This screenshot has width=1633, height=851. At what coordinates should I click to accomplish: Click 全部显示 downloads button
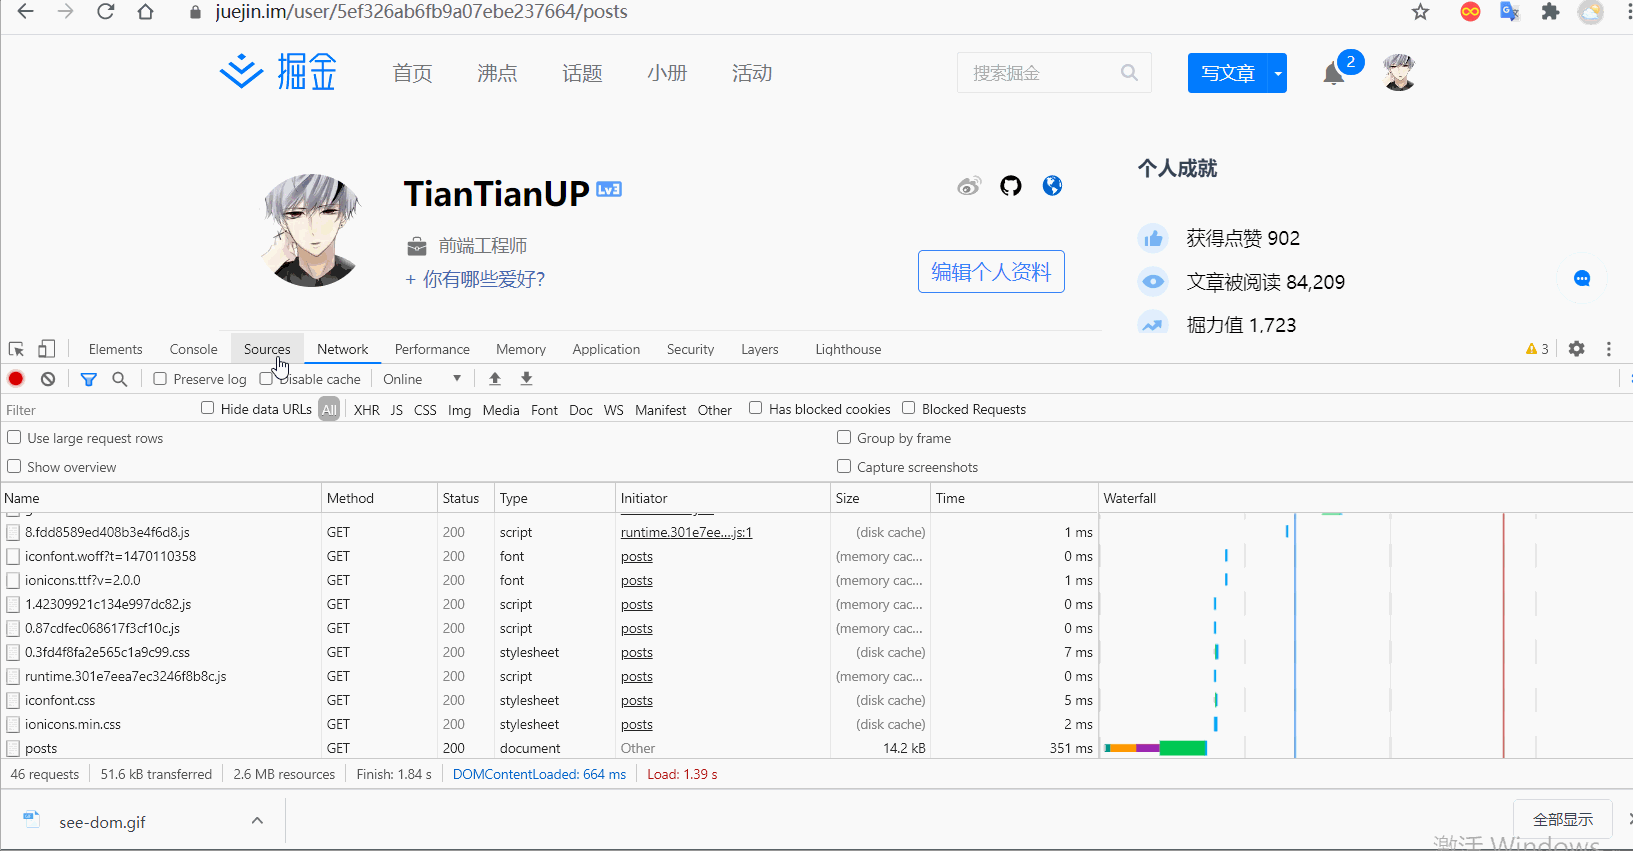pos(1563,820)
